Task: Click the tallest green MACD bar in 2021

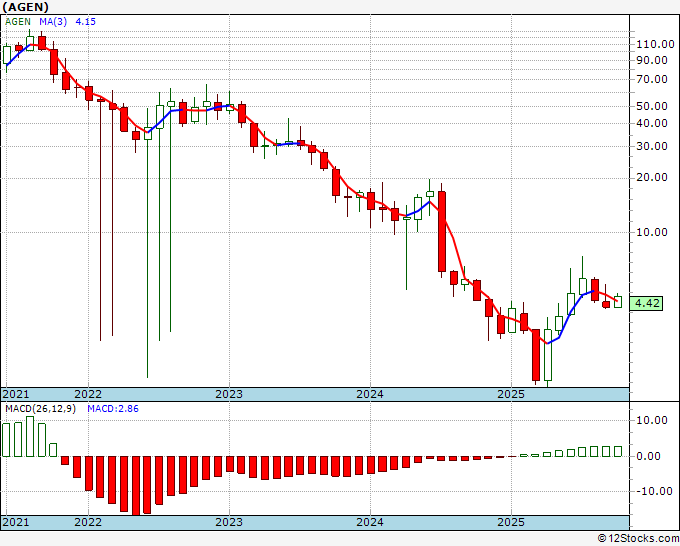Action: 30,436
